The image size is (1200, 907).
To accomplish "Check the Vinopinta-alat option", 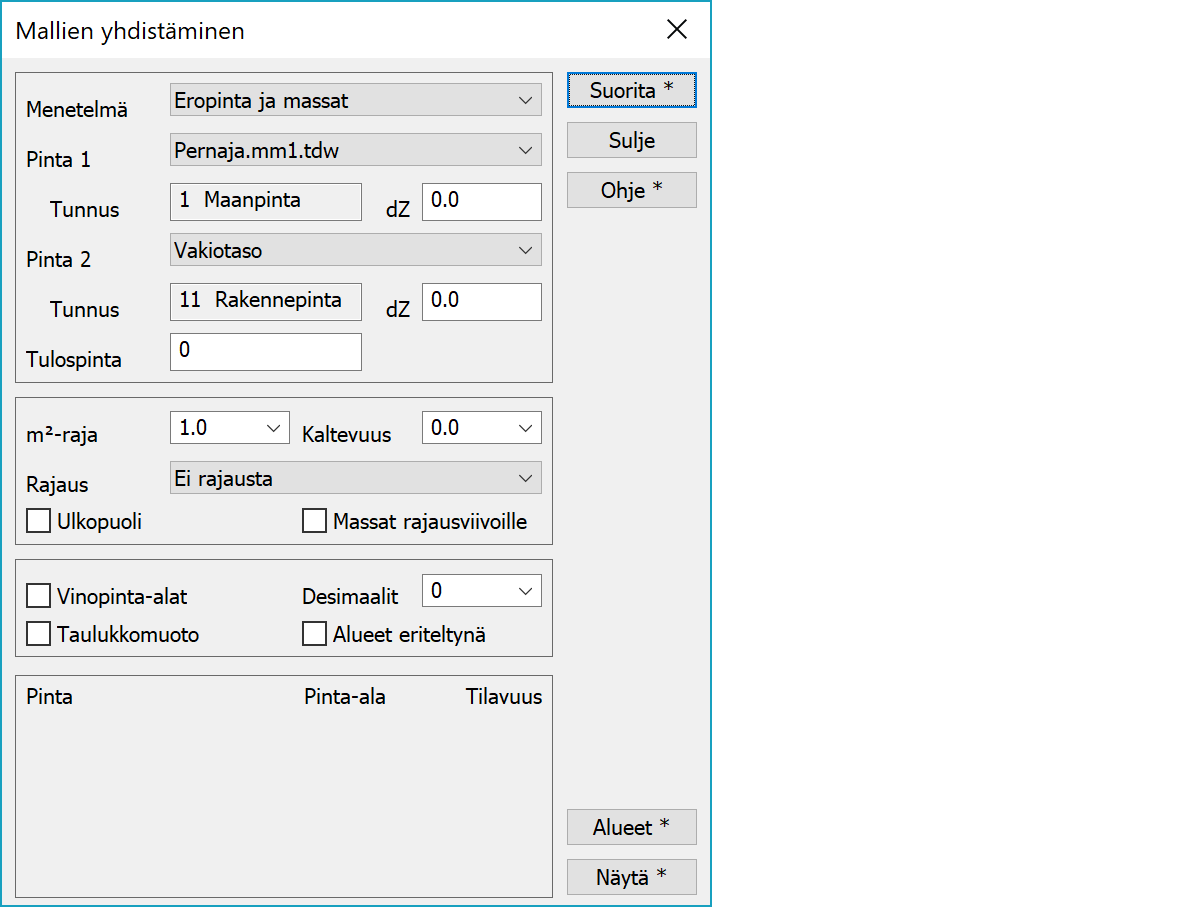I will 39,597.
